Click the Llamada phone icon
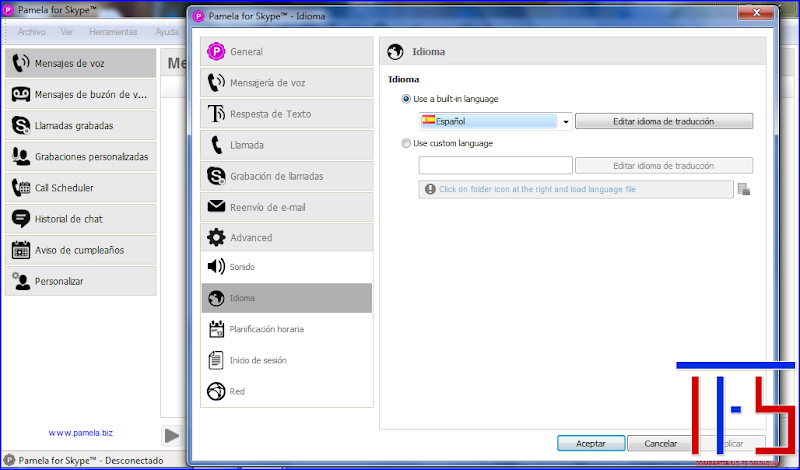 click(x=216, y=145)
